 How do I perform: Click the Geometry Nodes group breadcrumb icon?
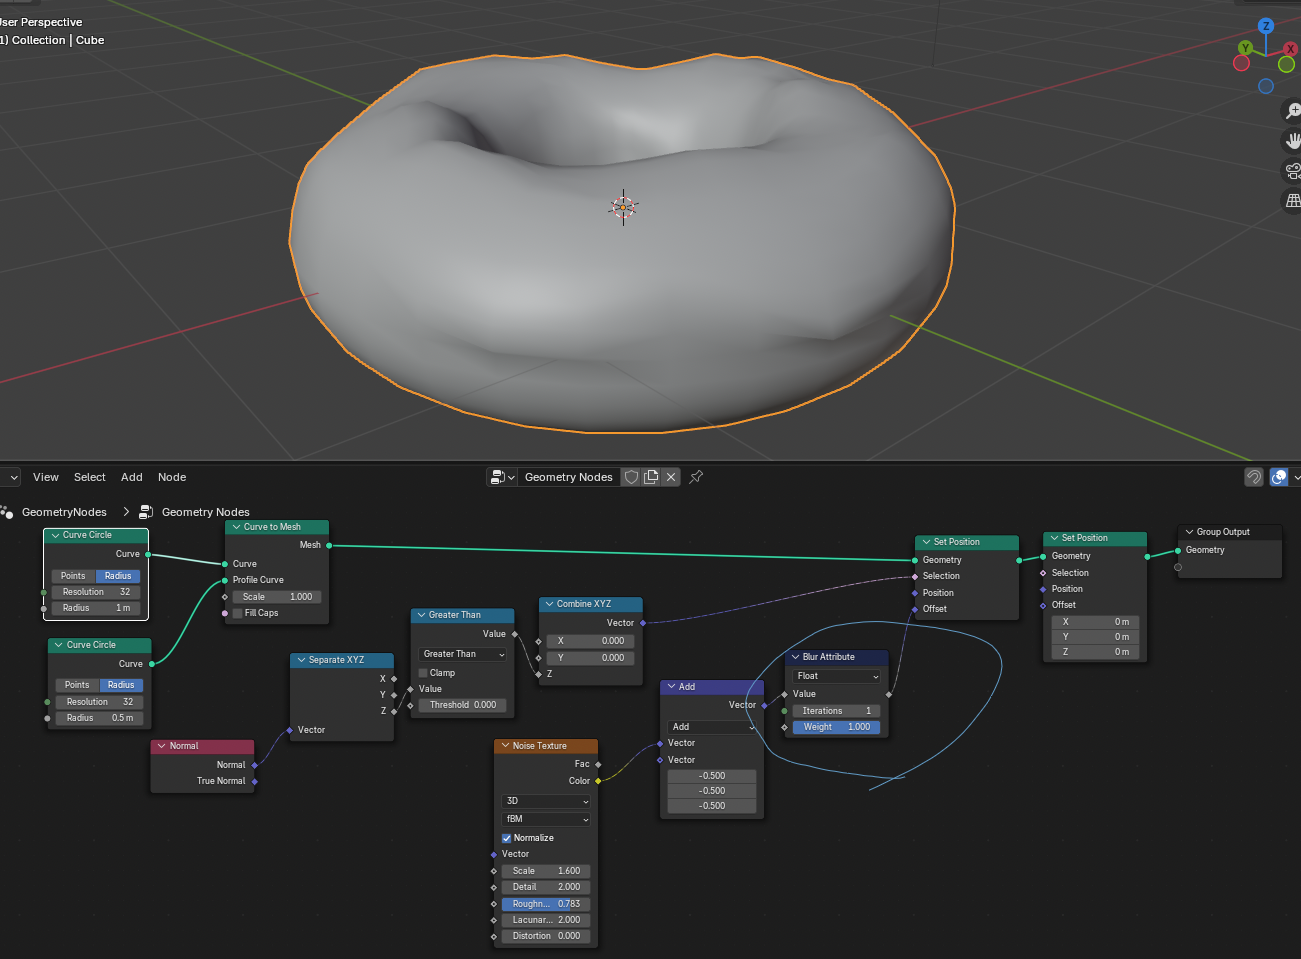pyautogui.click(x=146, y=512)
